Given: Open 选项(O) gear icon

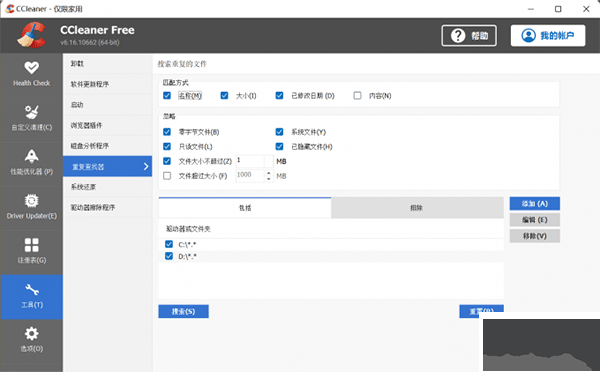Looking at the screenshot, I should (x=31, y=334).
